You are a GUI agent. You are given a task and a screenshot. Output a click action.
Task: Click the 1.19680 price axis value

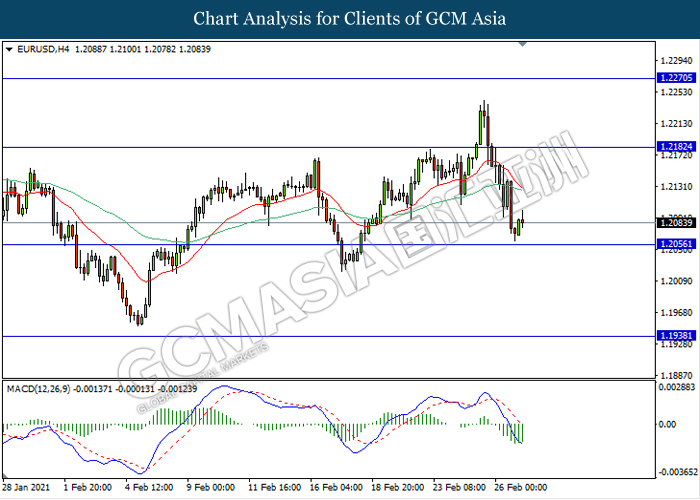click(x=676, y=313)
